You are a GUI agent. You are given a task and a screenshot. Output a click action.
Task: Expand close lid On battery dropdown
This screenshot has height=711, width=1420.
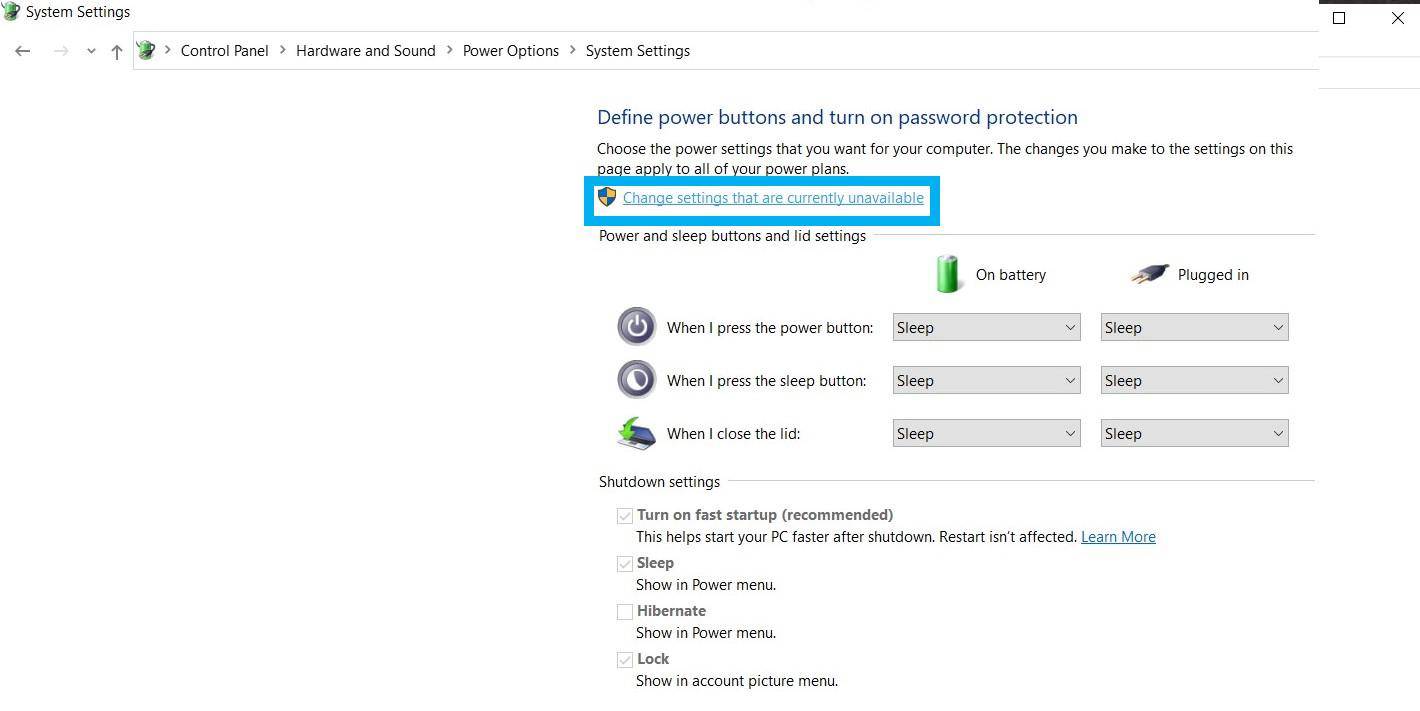pos(986,433)
